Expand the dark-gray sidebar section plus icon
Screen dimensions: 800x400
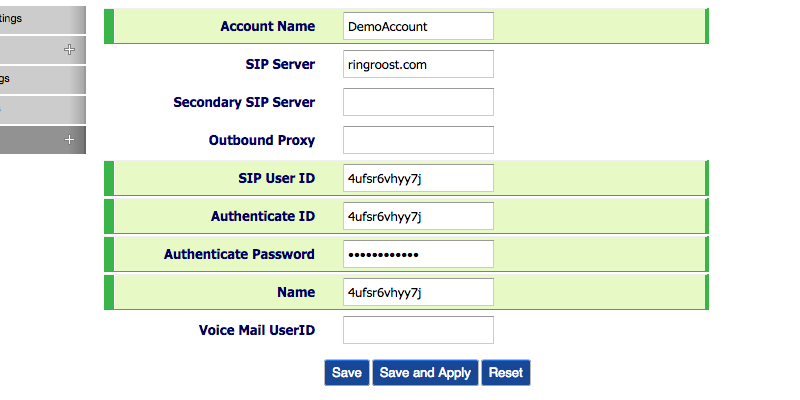click(69, 140)
